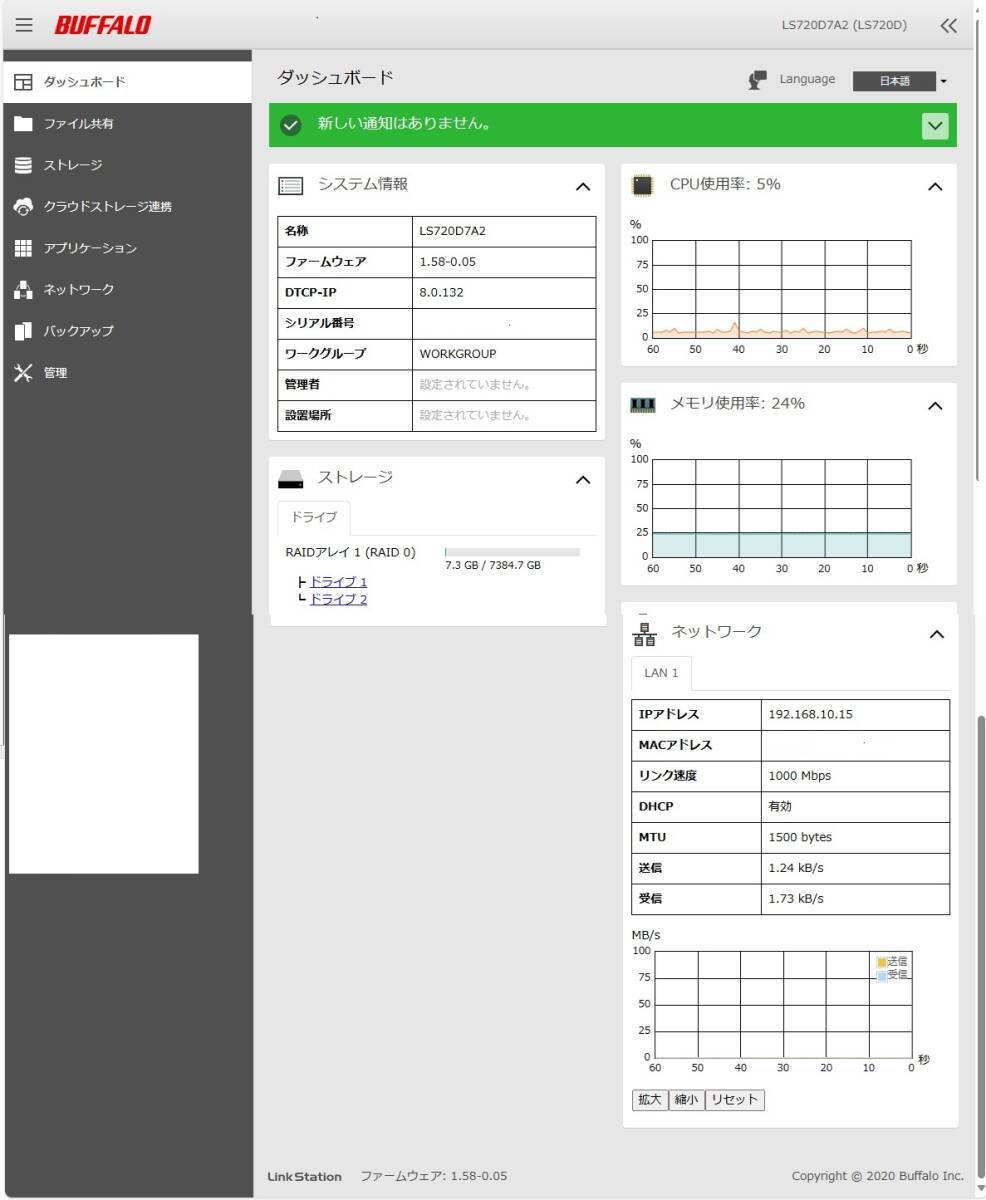
Task: Click the System Information list icon
Action: (x=291, y=186)
